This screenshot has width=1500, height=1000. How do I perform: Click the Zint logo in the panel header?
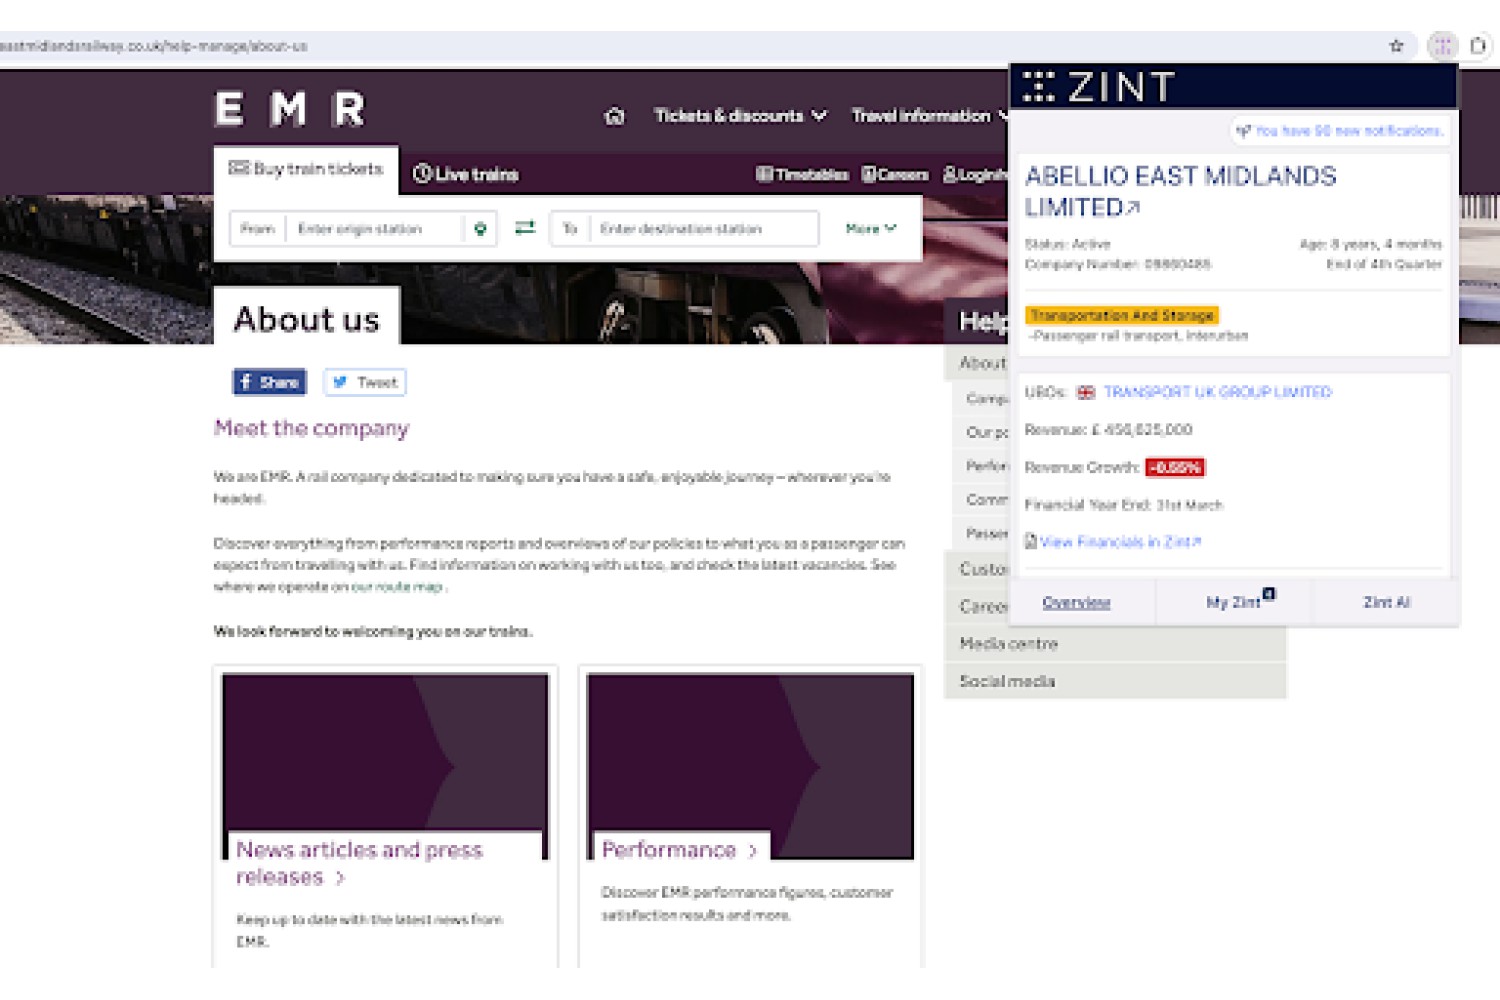[x=1099, y=87]
